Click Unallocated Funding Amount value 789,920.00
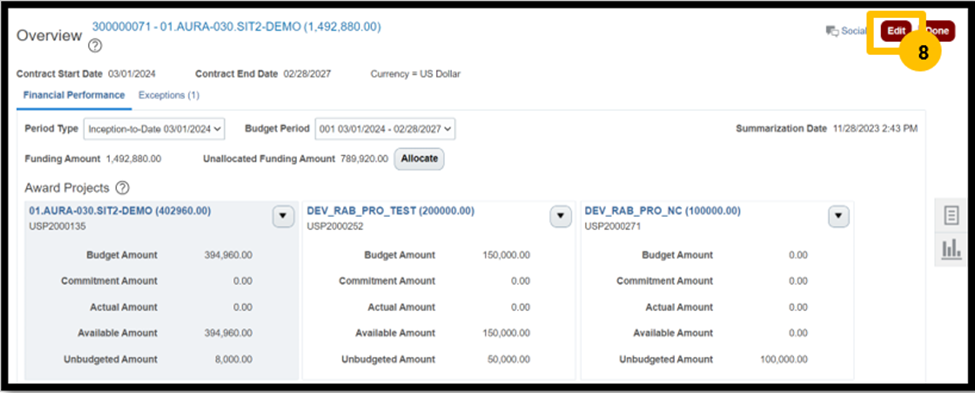 click(364, 159)
